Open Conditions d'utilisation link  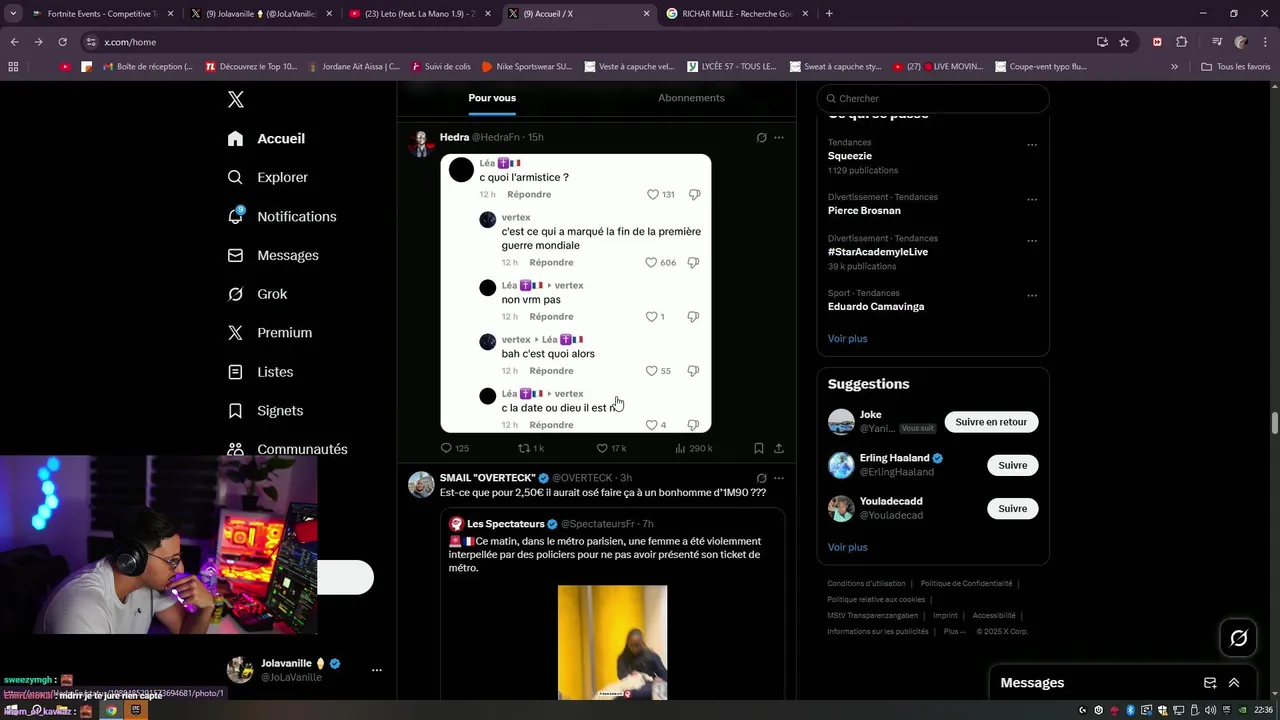(x=866, y=584)
